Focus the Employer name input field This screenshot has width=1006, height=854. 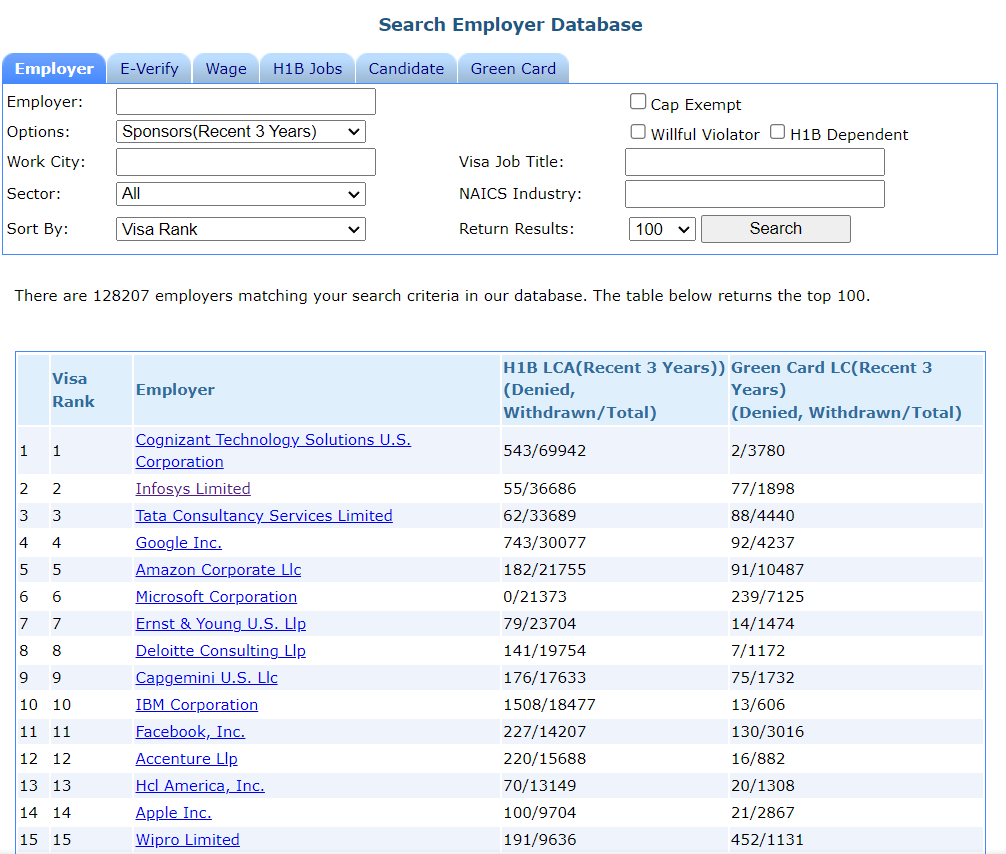coord(246,101)
